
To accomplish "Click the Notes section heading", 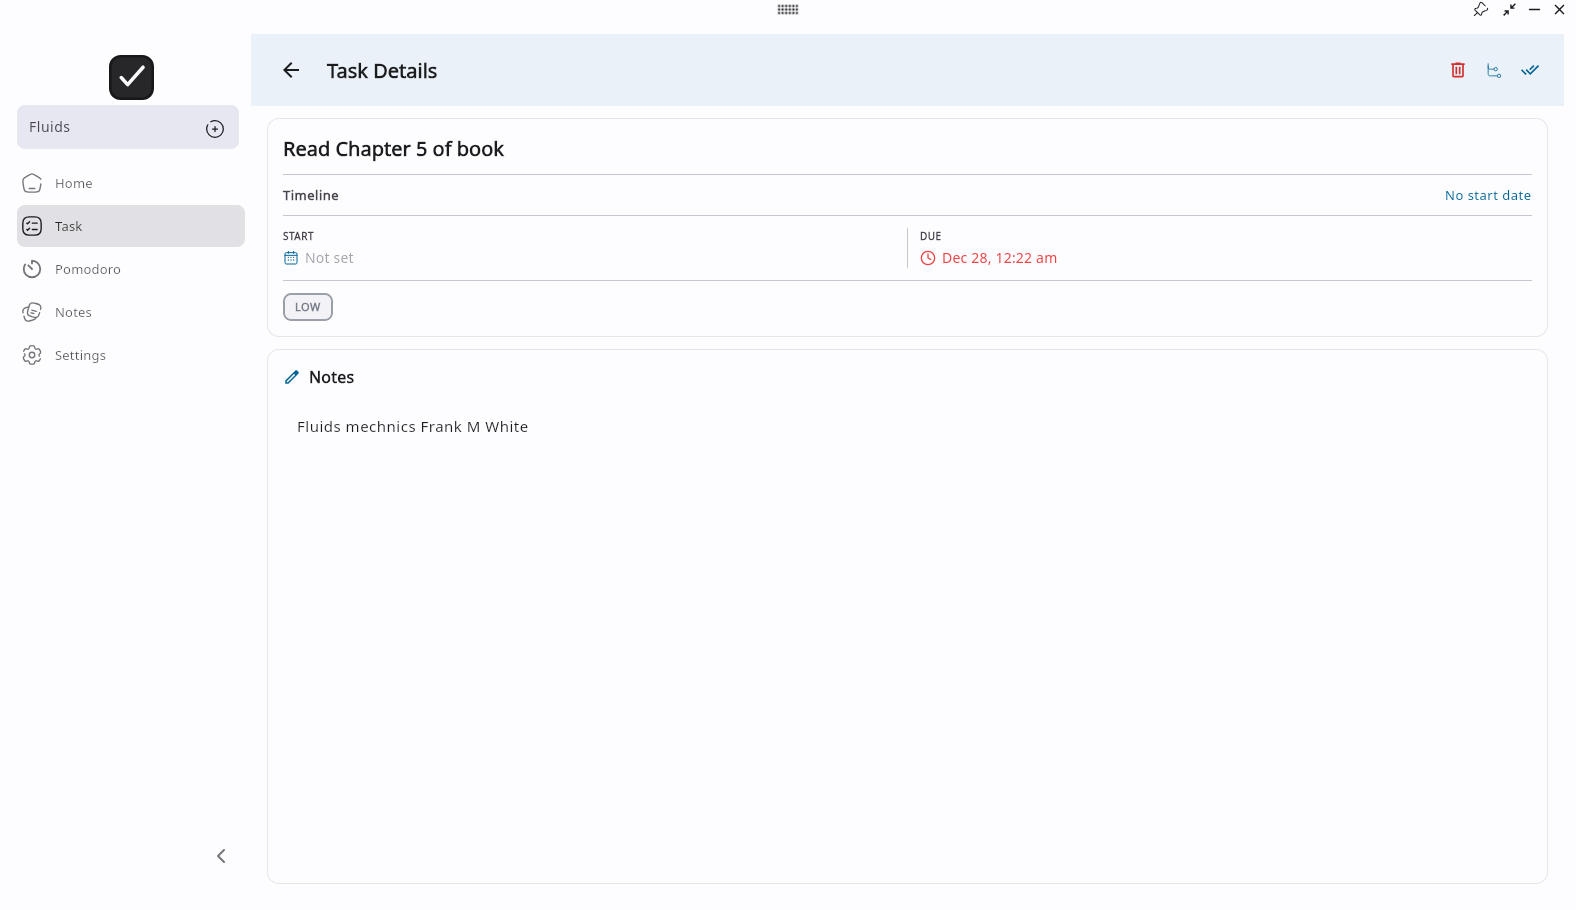I will click(331, 377).
